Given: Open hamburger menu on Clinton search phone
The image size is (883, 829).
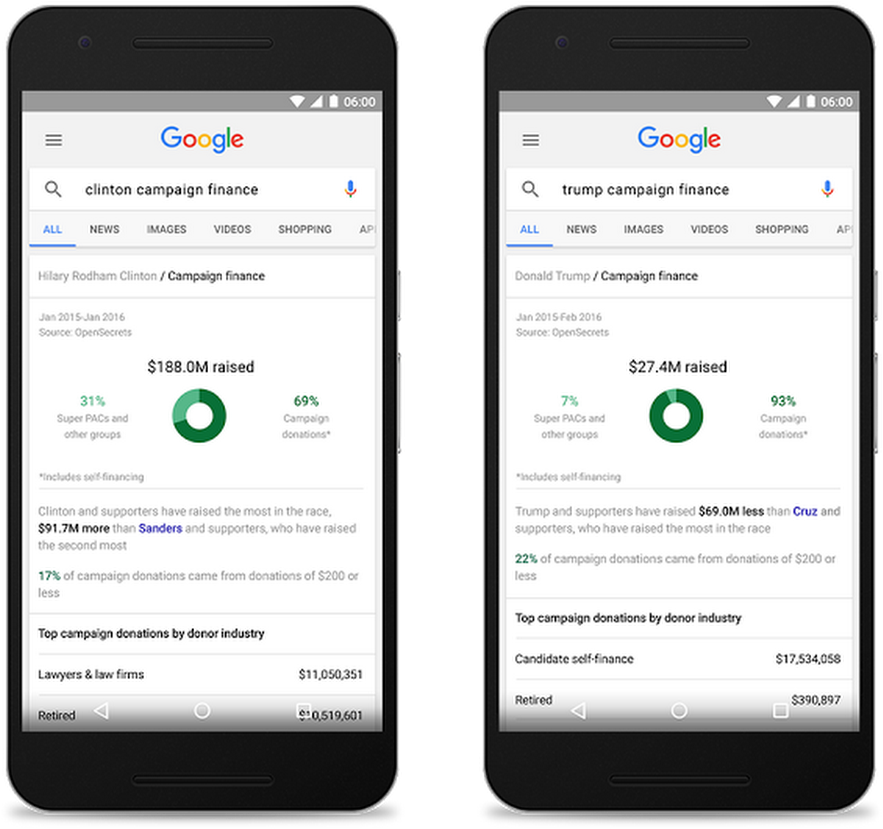Looking at the screenshot, I should coord(53,140).
